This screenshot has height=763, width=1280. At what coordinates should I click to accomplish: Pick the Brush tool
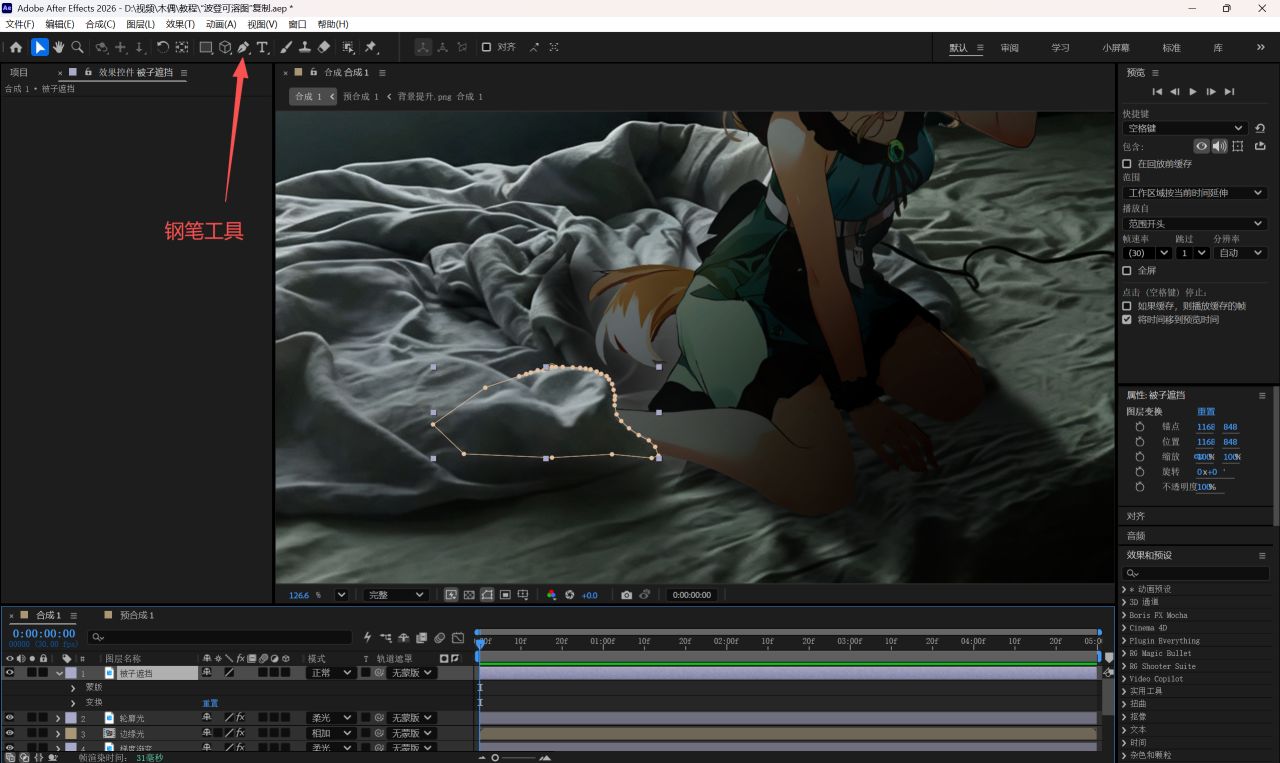coord(286,47)
